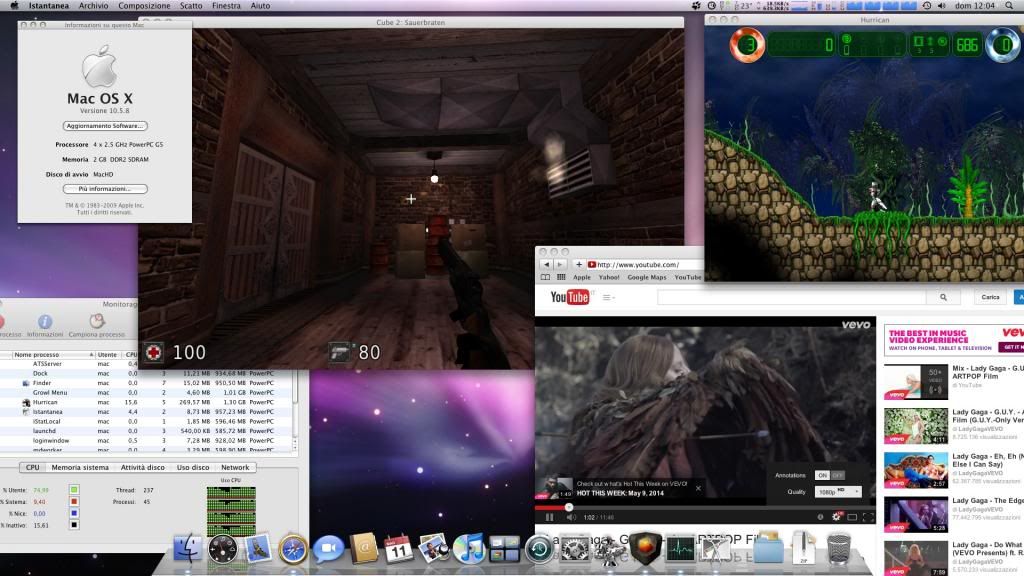Click Più informazioni button

pos(104,189)
